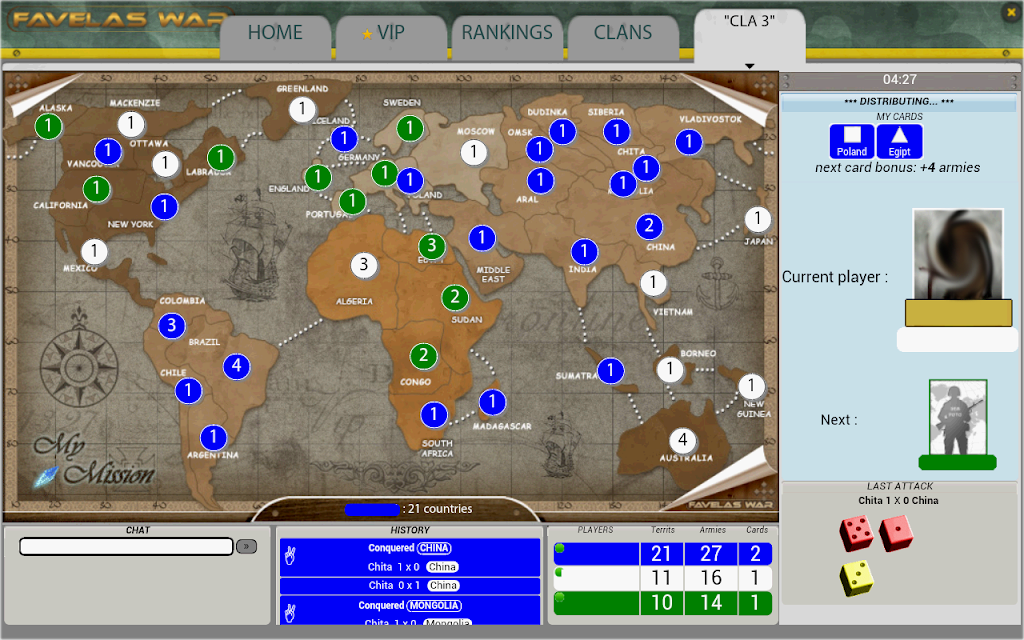1024x640 pixels.
Task: Send chat message with arrow button
Action: click(x=246, y=546)
